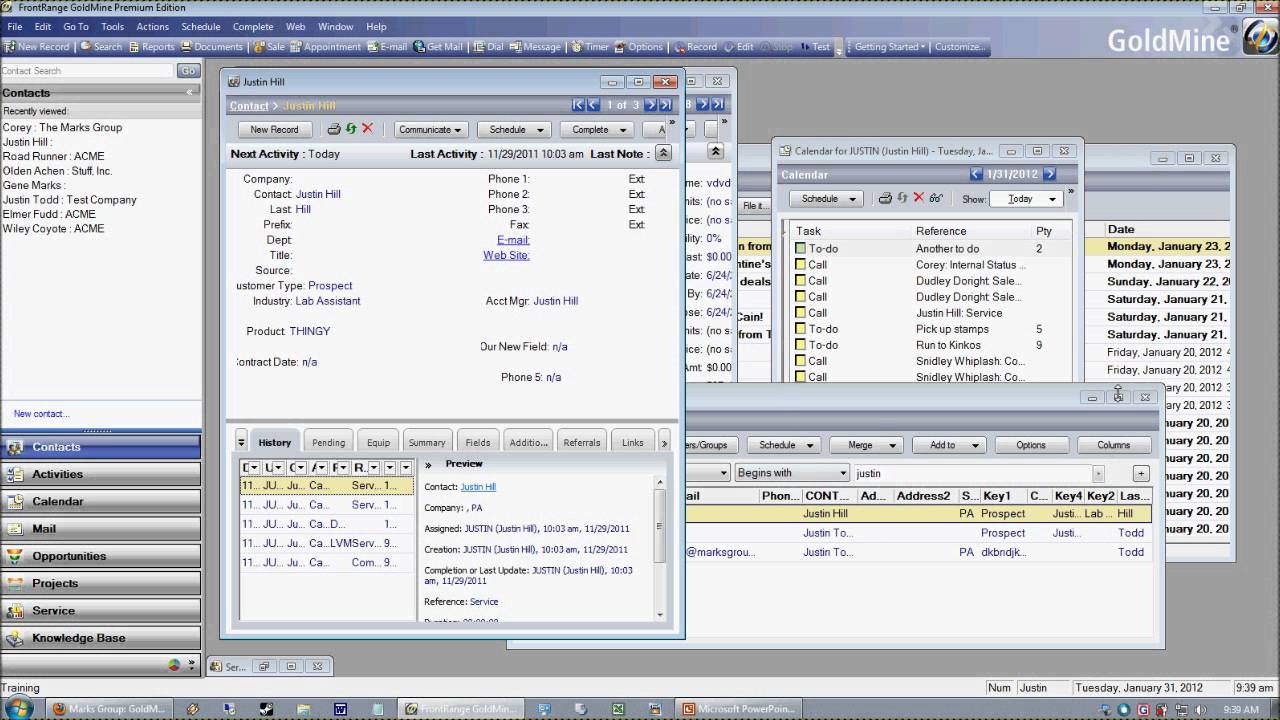
Task: Click the glasses preview icon in Calendar
Action: pyautogui.click(x=936, y=198)
